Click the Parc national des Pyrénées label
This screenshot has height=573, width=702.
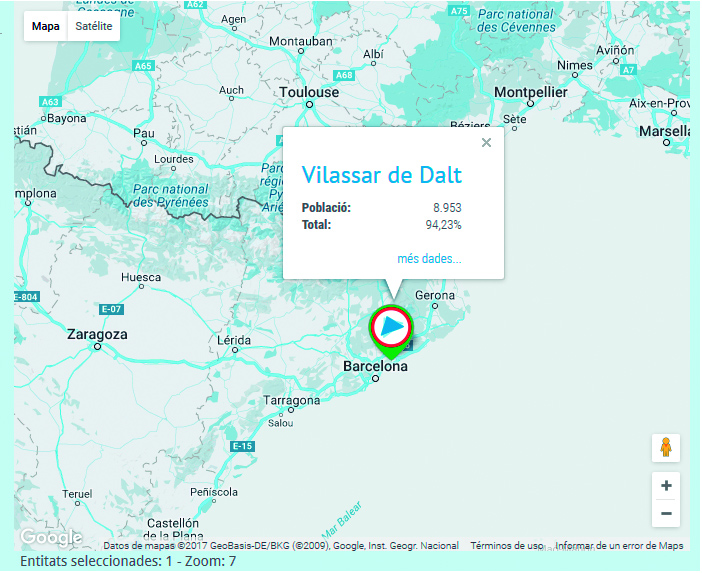coord(170,195)
